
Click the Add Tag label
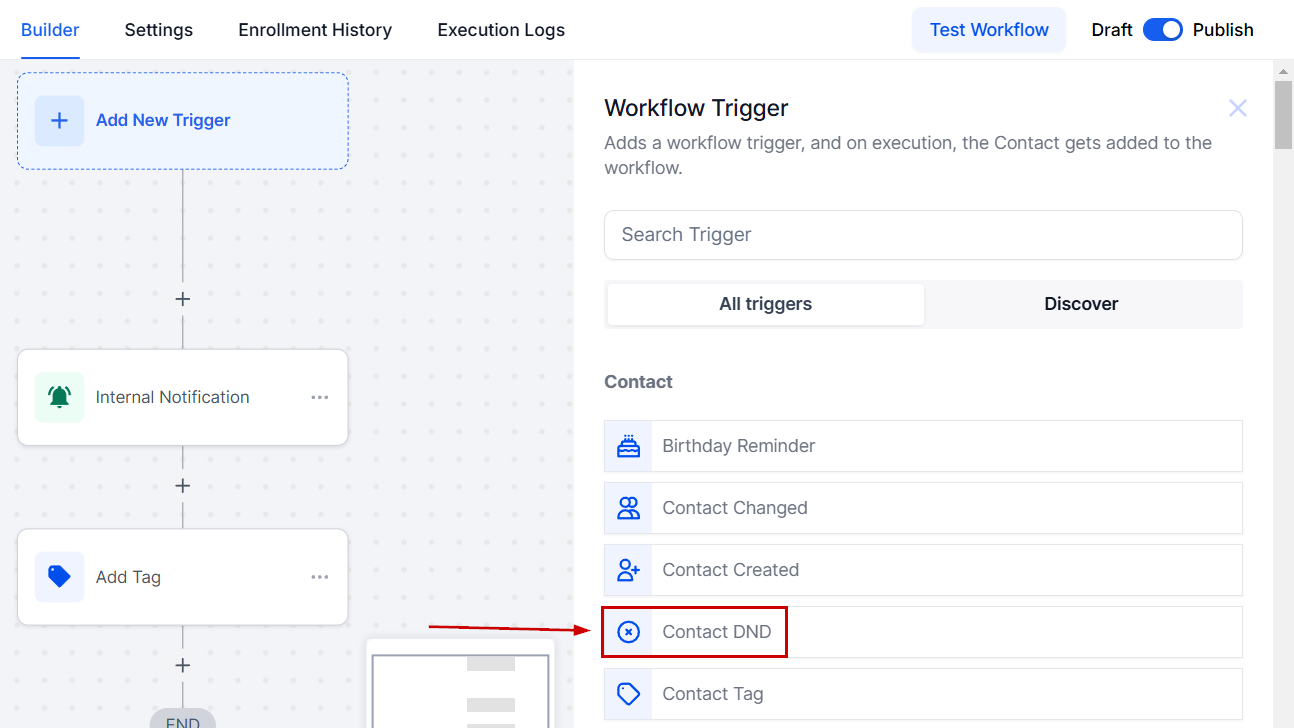pyautogui.click(x=128, y=577)
